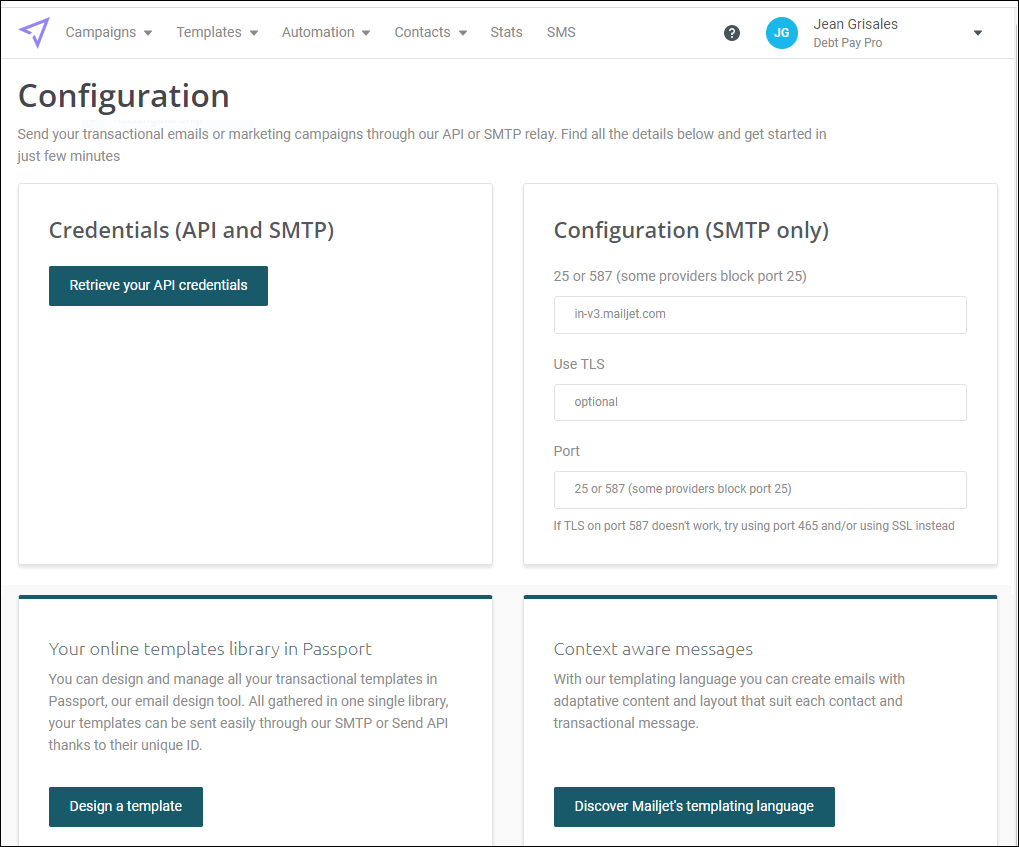Viewport: 1019px width, 847px height.
Task: Click the Jean Grisales account name
Action: [855, 24]
